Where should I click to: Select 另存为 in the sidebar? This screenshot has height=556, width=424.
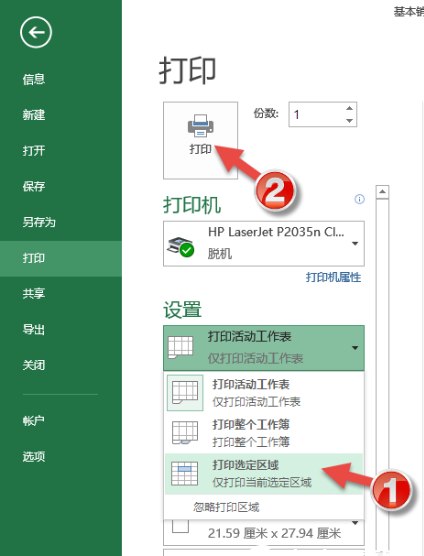39,222
